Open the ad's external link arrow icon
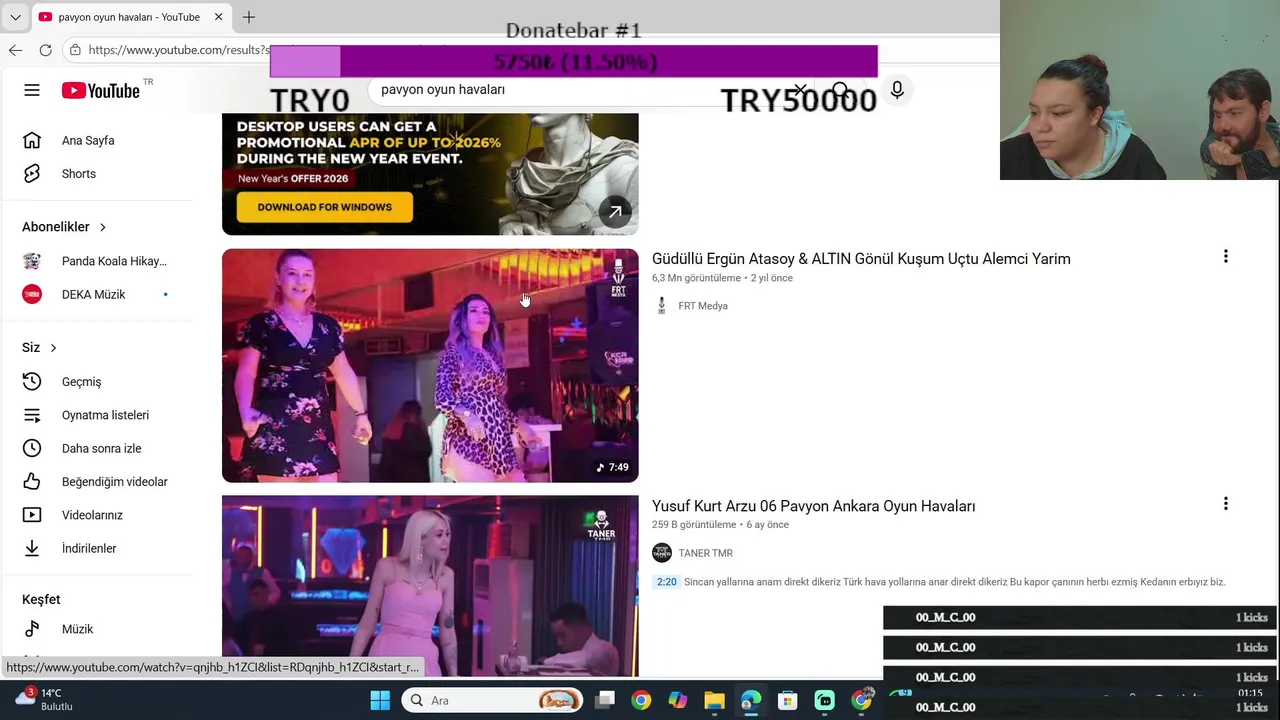The image size is (1280, 720). (x=615, y=211)
